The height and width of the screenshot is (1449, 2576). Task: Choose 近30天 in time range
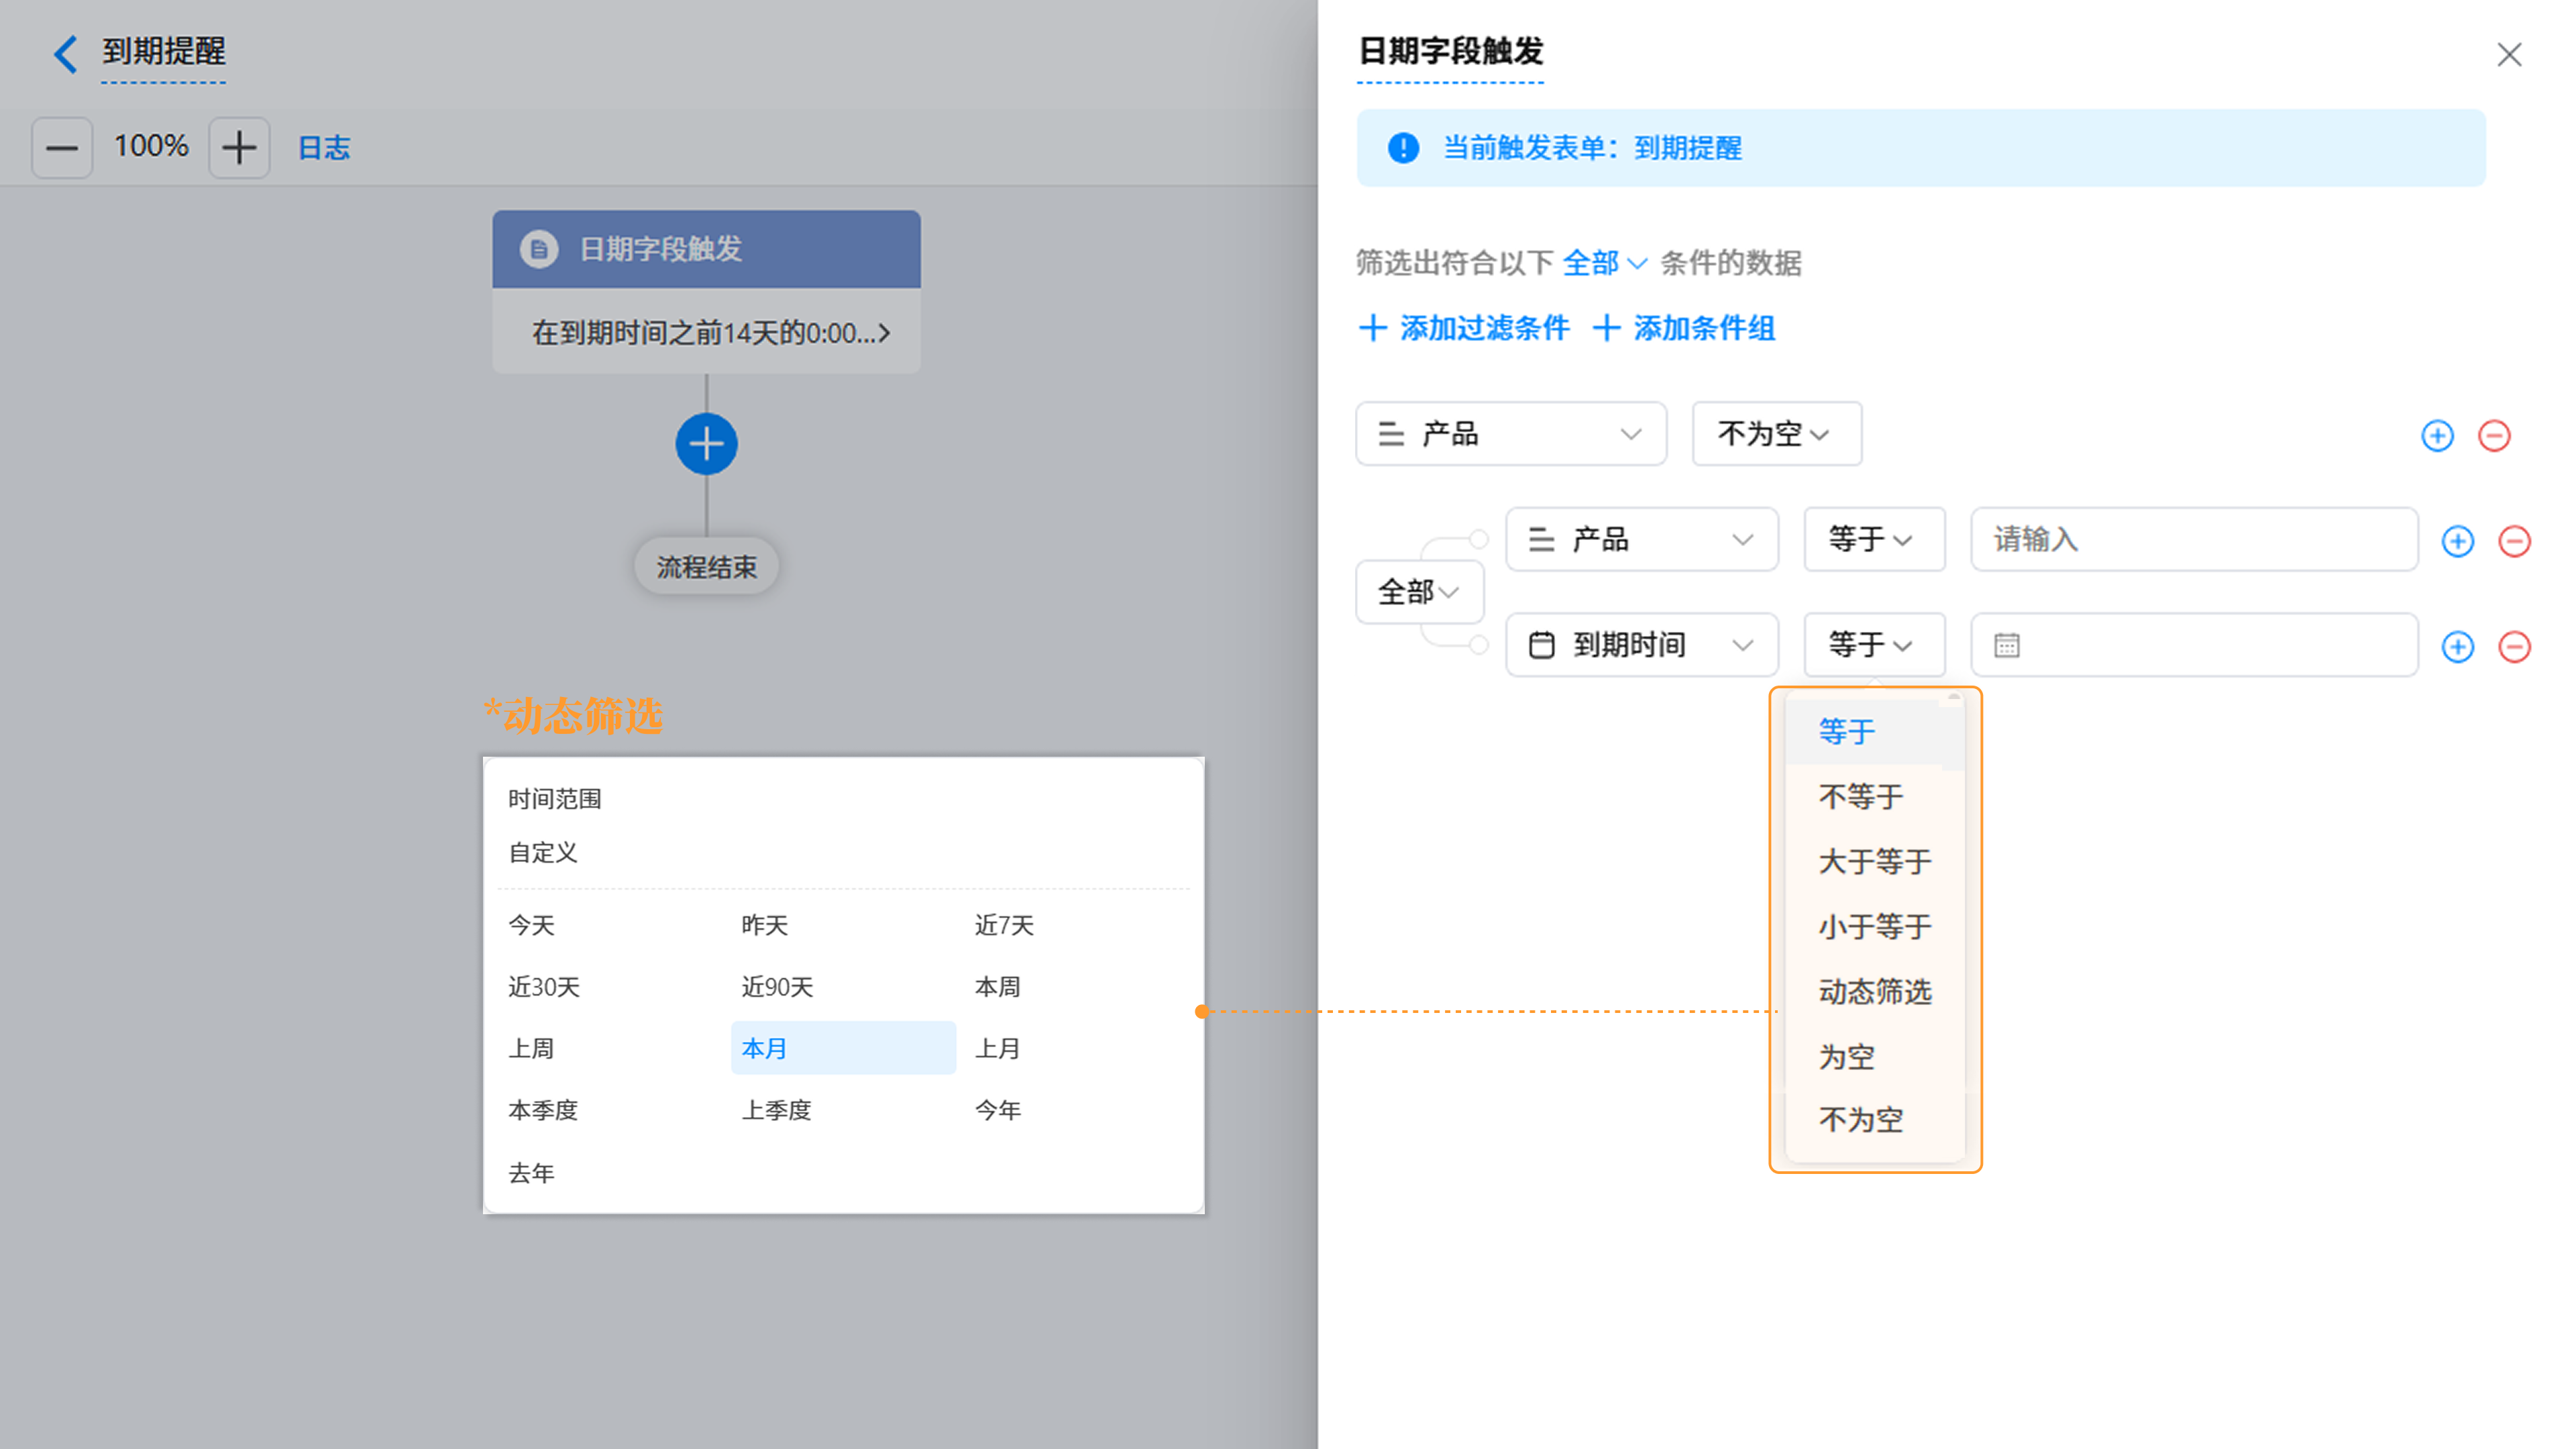coord(544,987)
